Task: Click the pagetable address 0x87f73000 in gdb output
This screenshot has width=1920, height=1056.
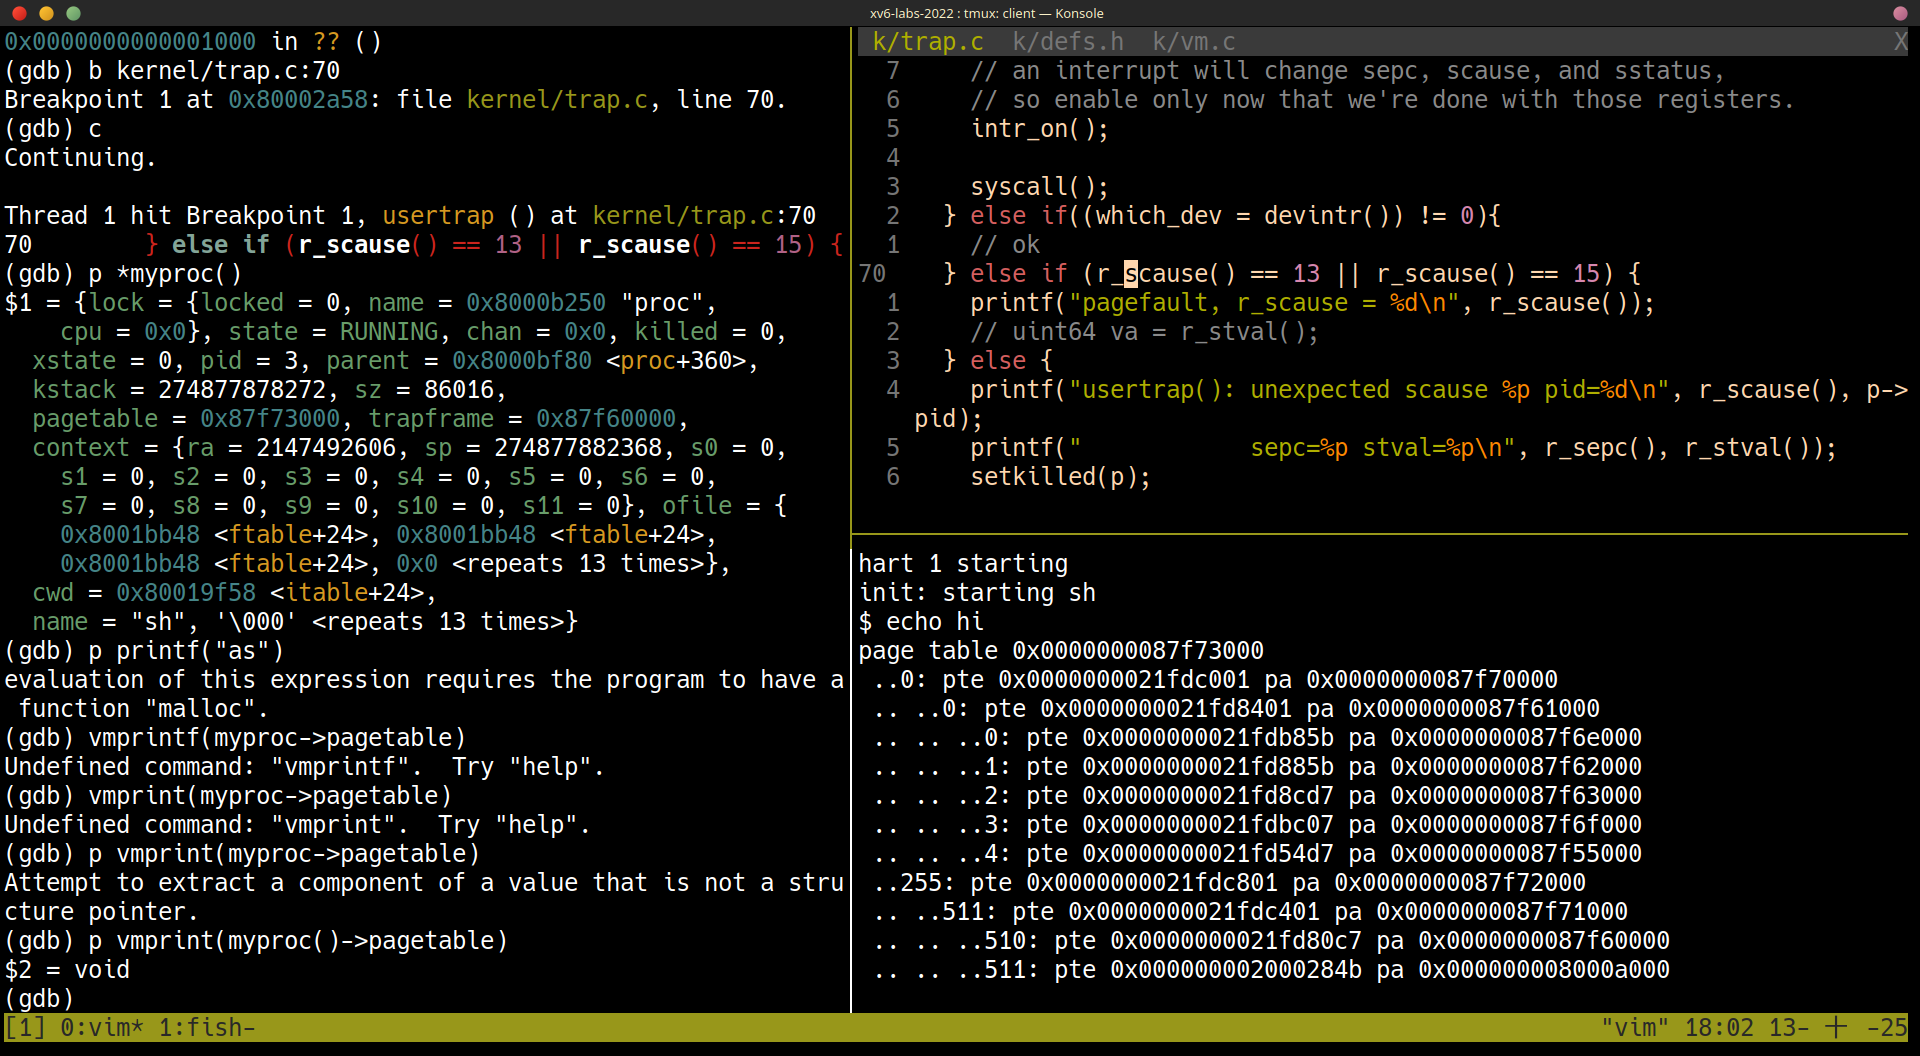Action: click(x=270, y=418)
